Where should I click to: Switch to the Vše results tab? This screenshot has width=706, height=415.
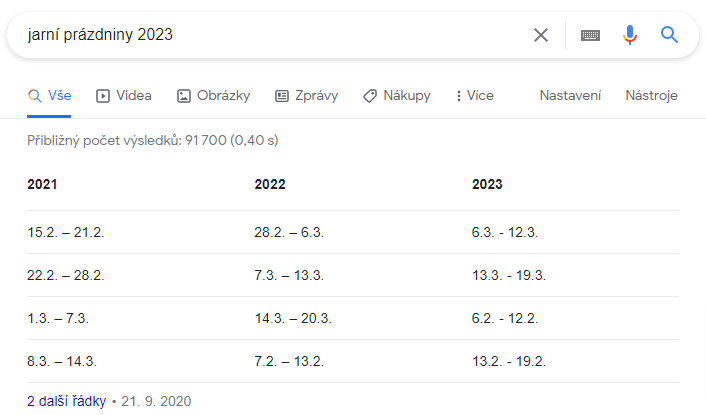tap(49, 95)
